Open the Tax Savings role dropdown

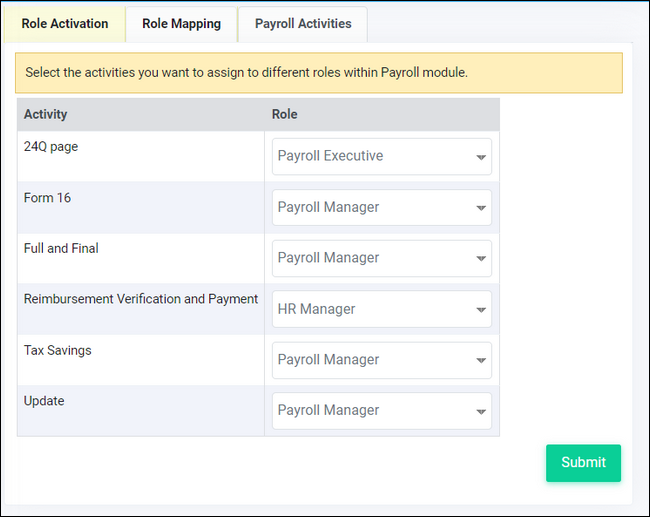click(382, 360)
